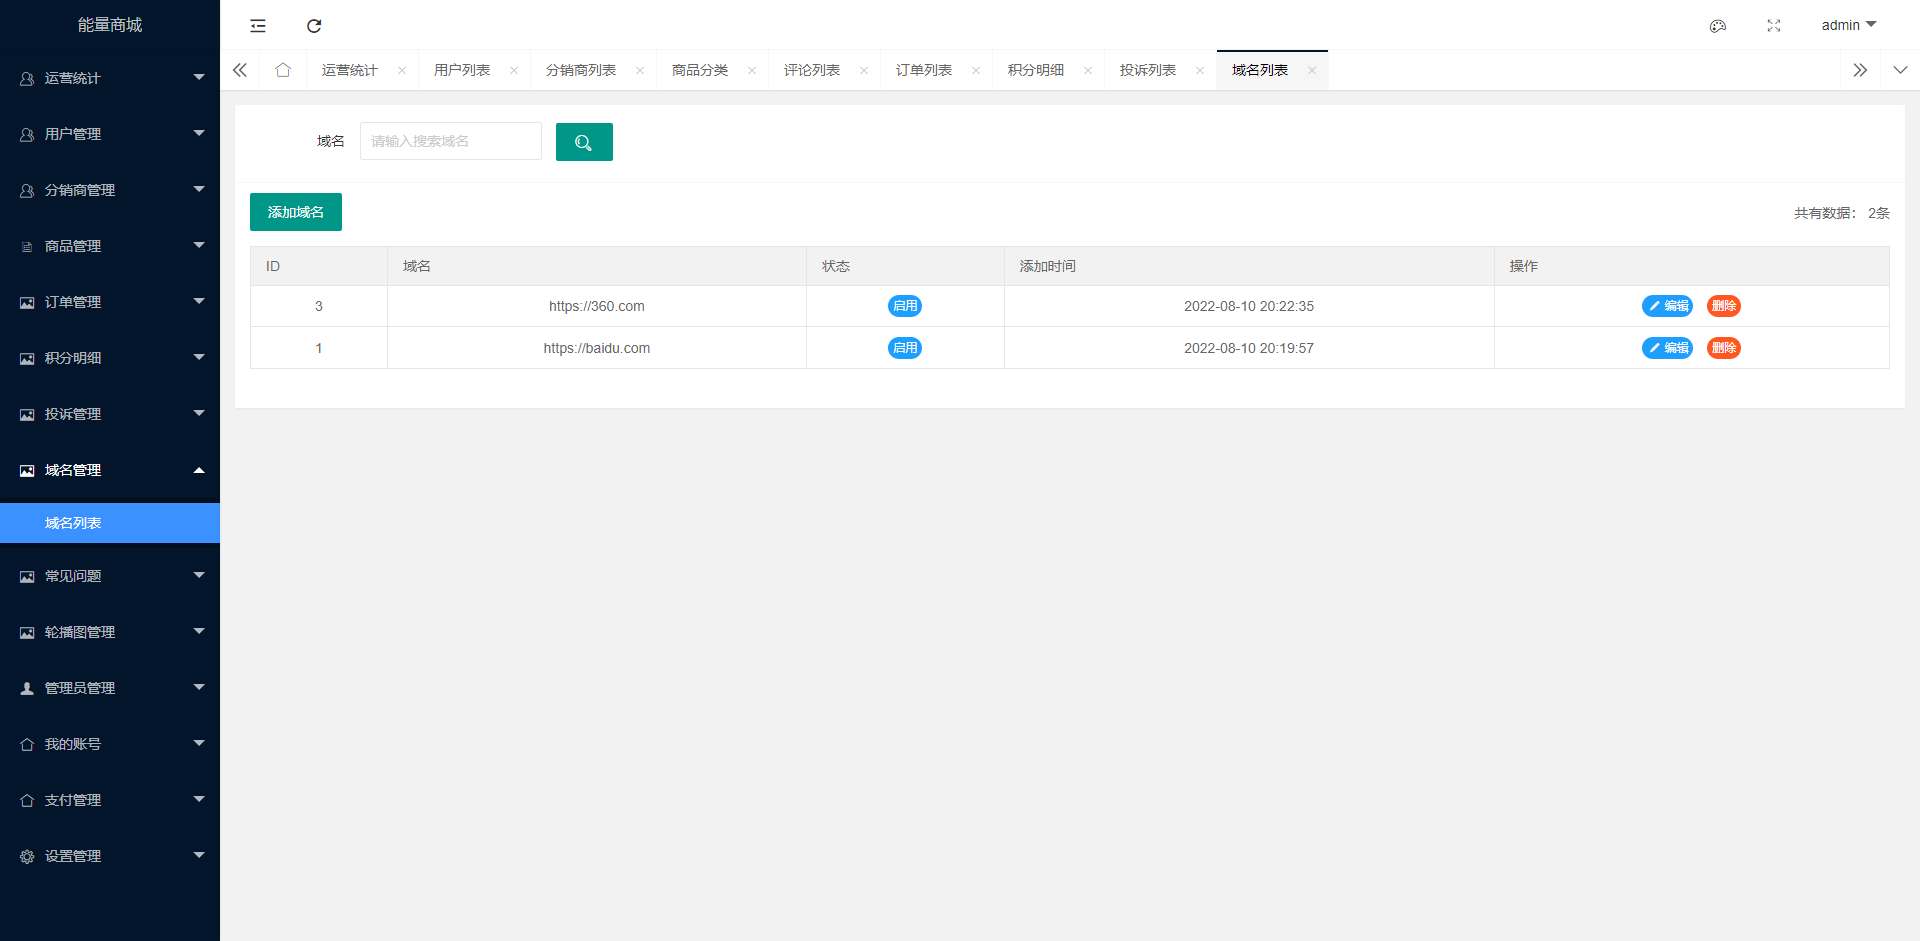
Task: Go to the home tab icon
Action: tap(283, 70)
